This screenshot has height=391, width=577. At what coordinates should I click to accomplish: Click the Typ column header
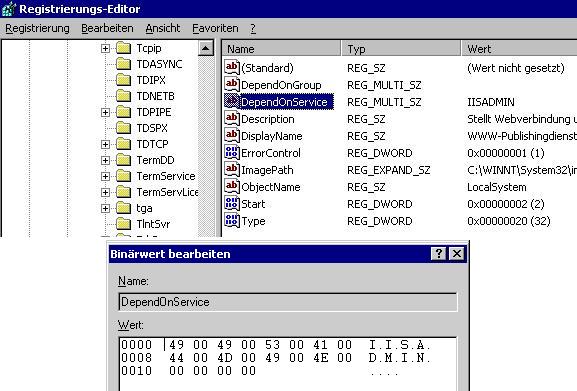tap(401, 49)
